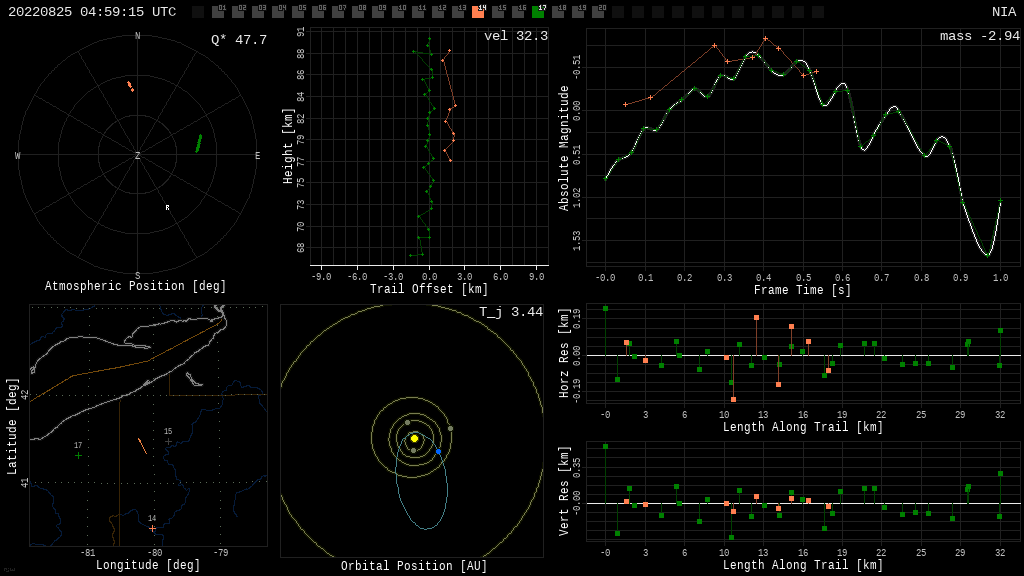The image size is (1024, 576).
Task: Click the Z zenith label at polar center
Action: pyautogui.click(x=137, y=155)
